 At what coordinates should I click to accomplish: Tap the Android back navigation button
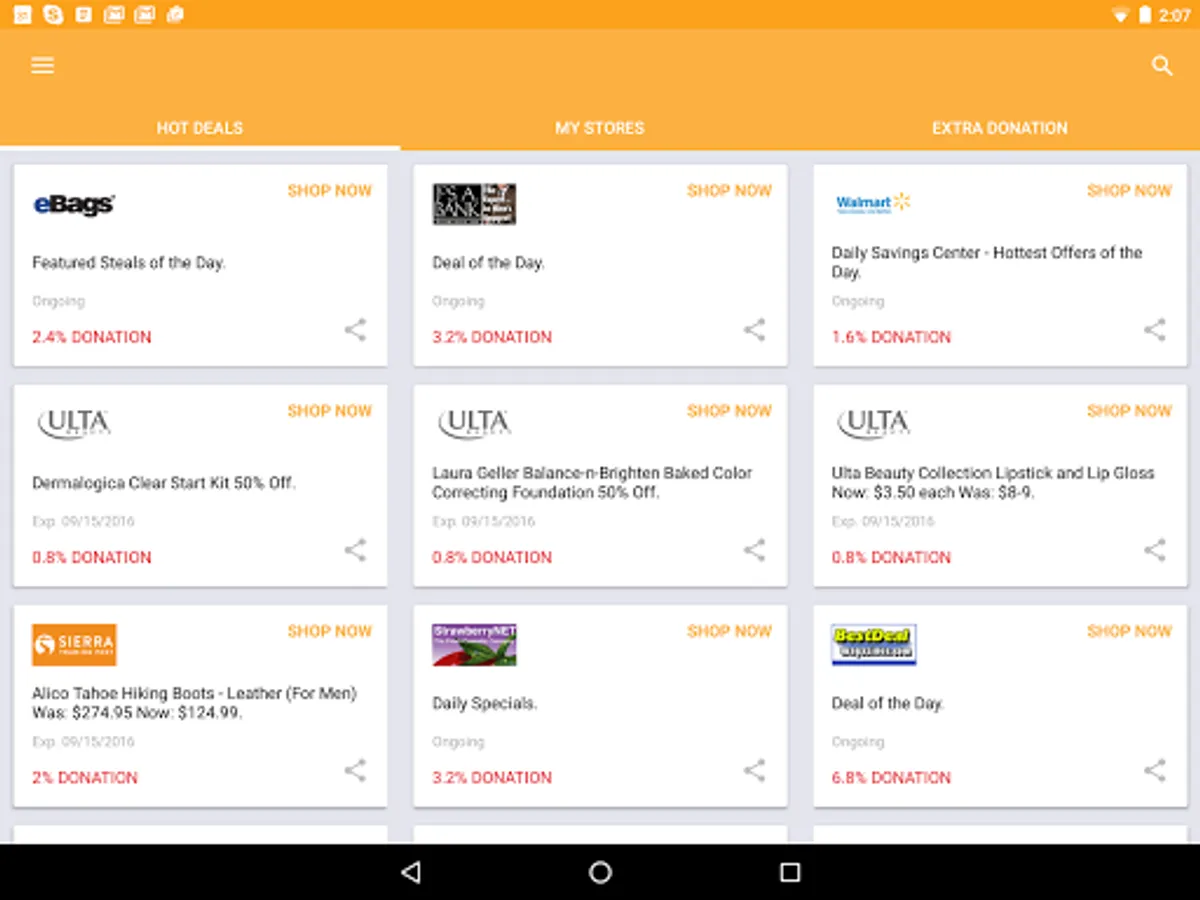410,872
